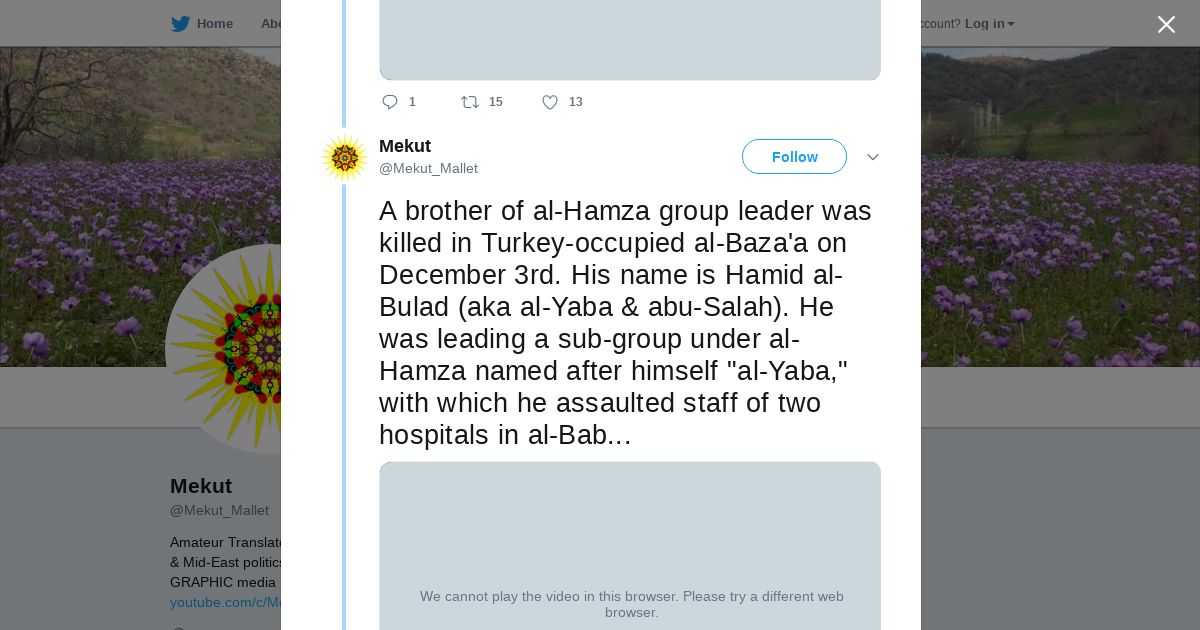Click @Mekut_Mallet under the sidebar profile name

tap(219, 510)
